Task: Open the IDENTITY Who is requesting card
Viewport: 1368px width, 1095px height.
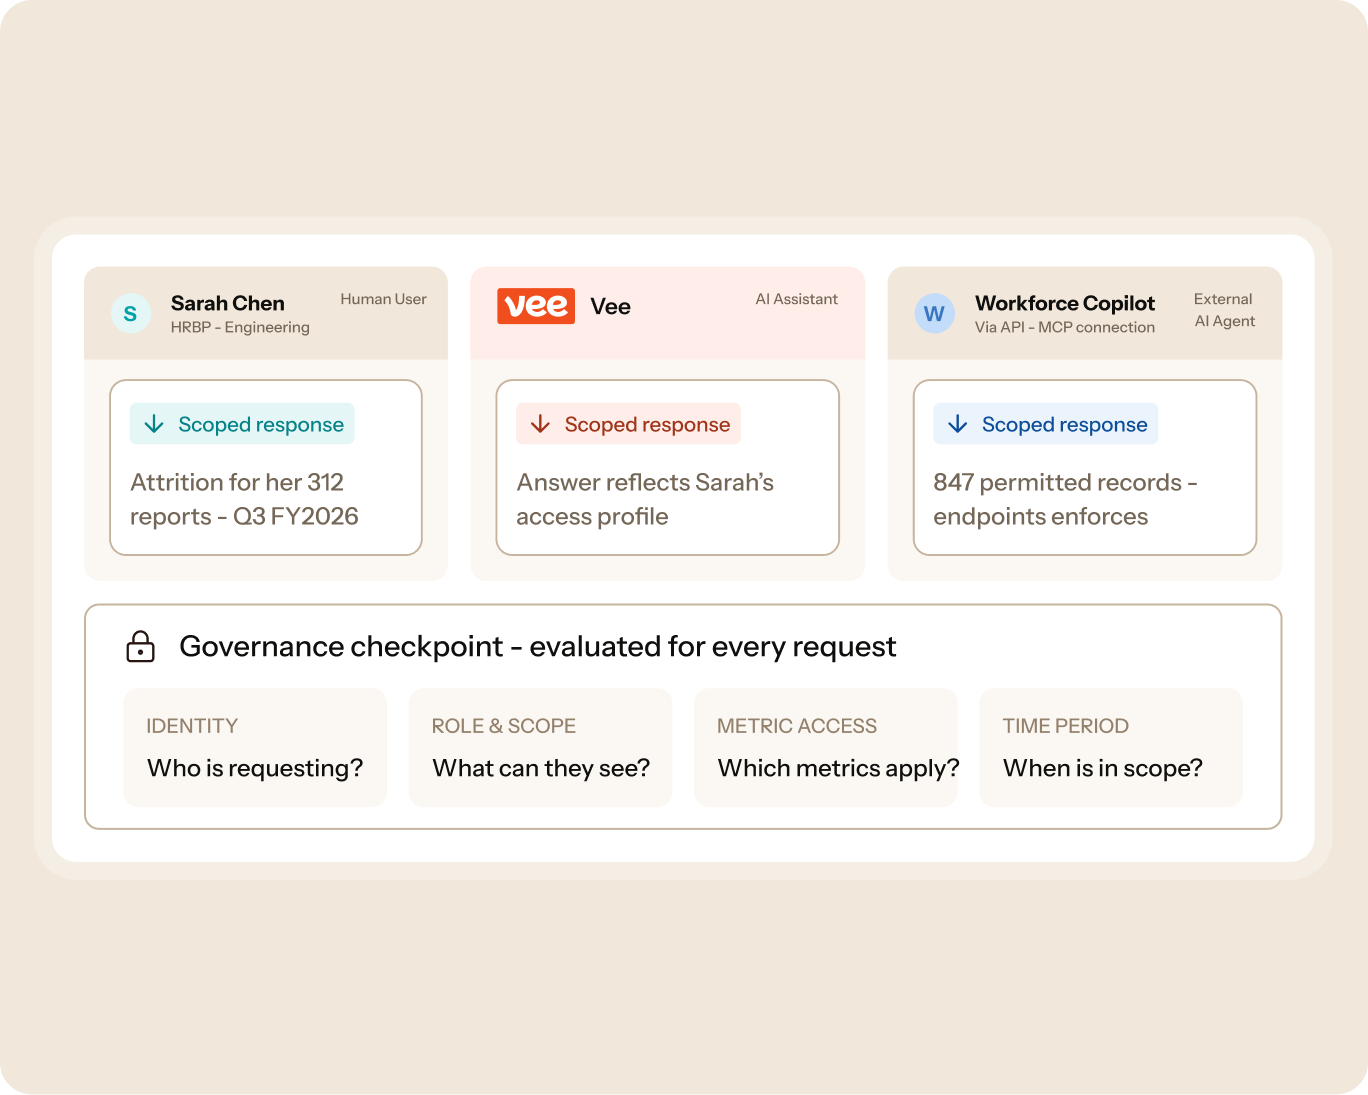Action: [255, 747]
